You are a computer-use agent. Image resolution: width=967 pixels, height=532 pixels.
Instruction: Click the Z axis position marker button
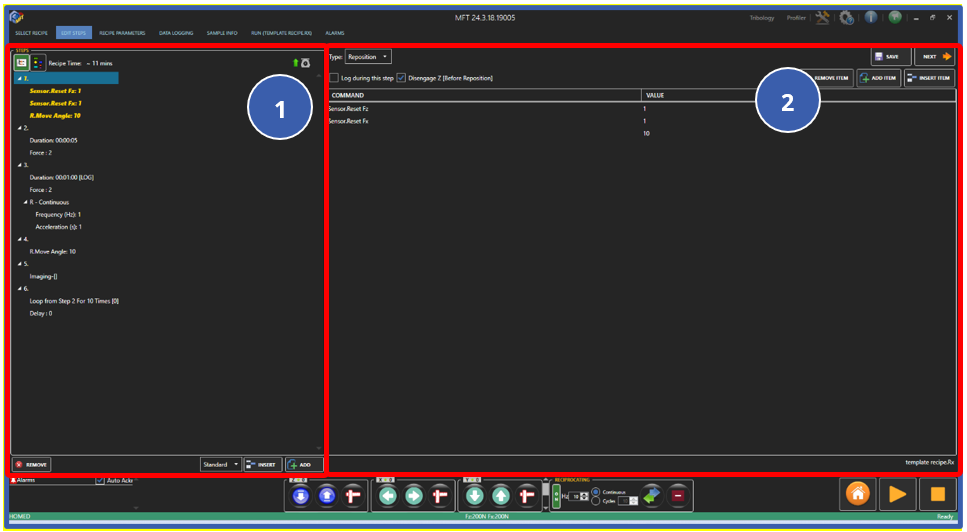[353, 496]
